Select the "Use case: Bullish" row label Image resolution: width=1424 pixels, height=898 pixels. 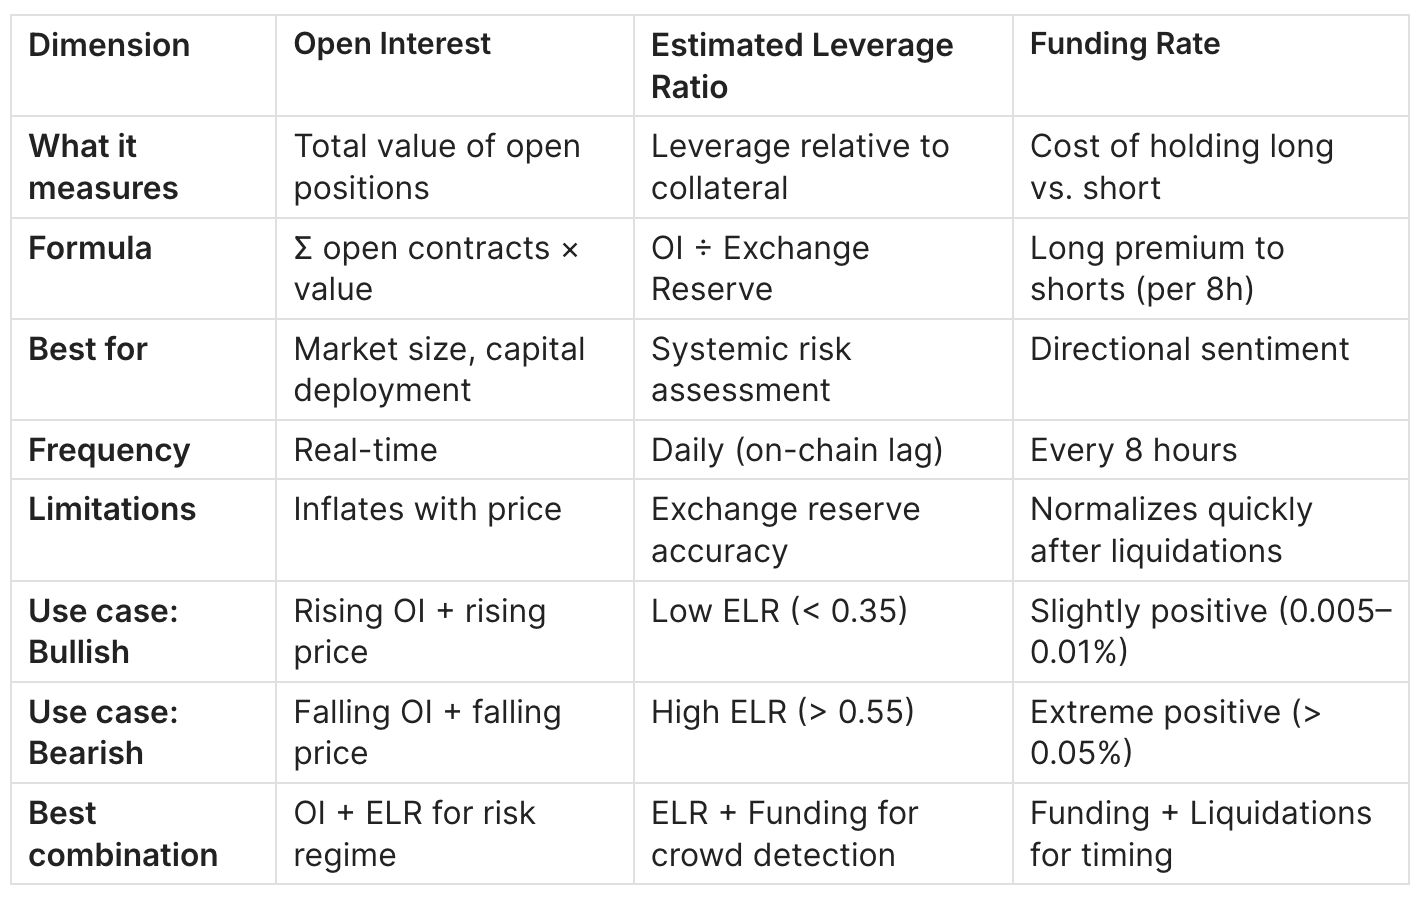(103, 631)
